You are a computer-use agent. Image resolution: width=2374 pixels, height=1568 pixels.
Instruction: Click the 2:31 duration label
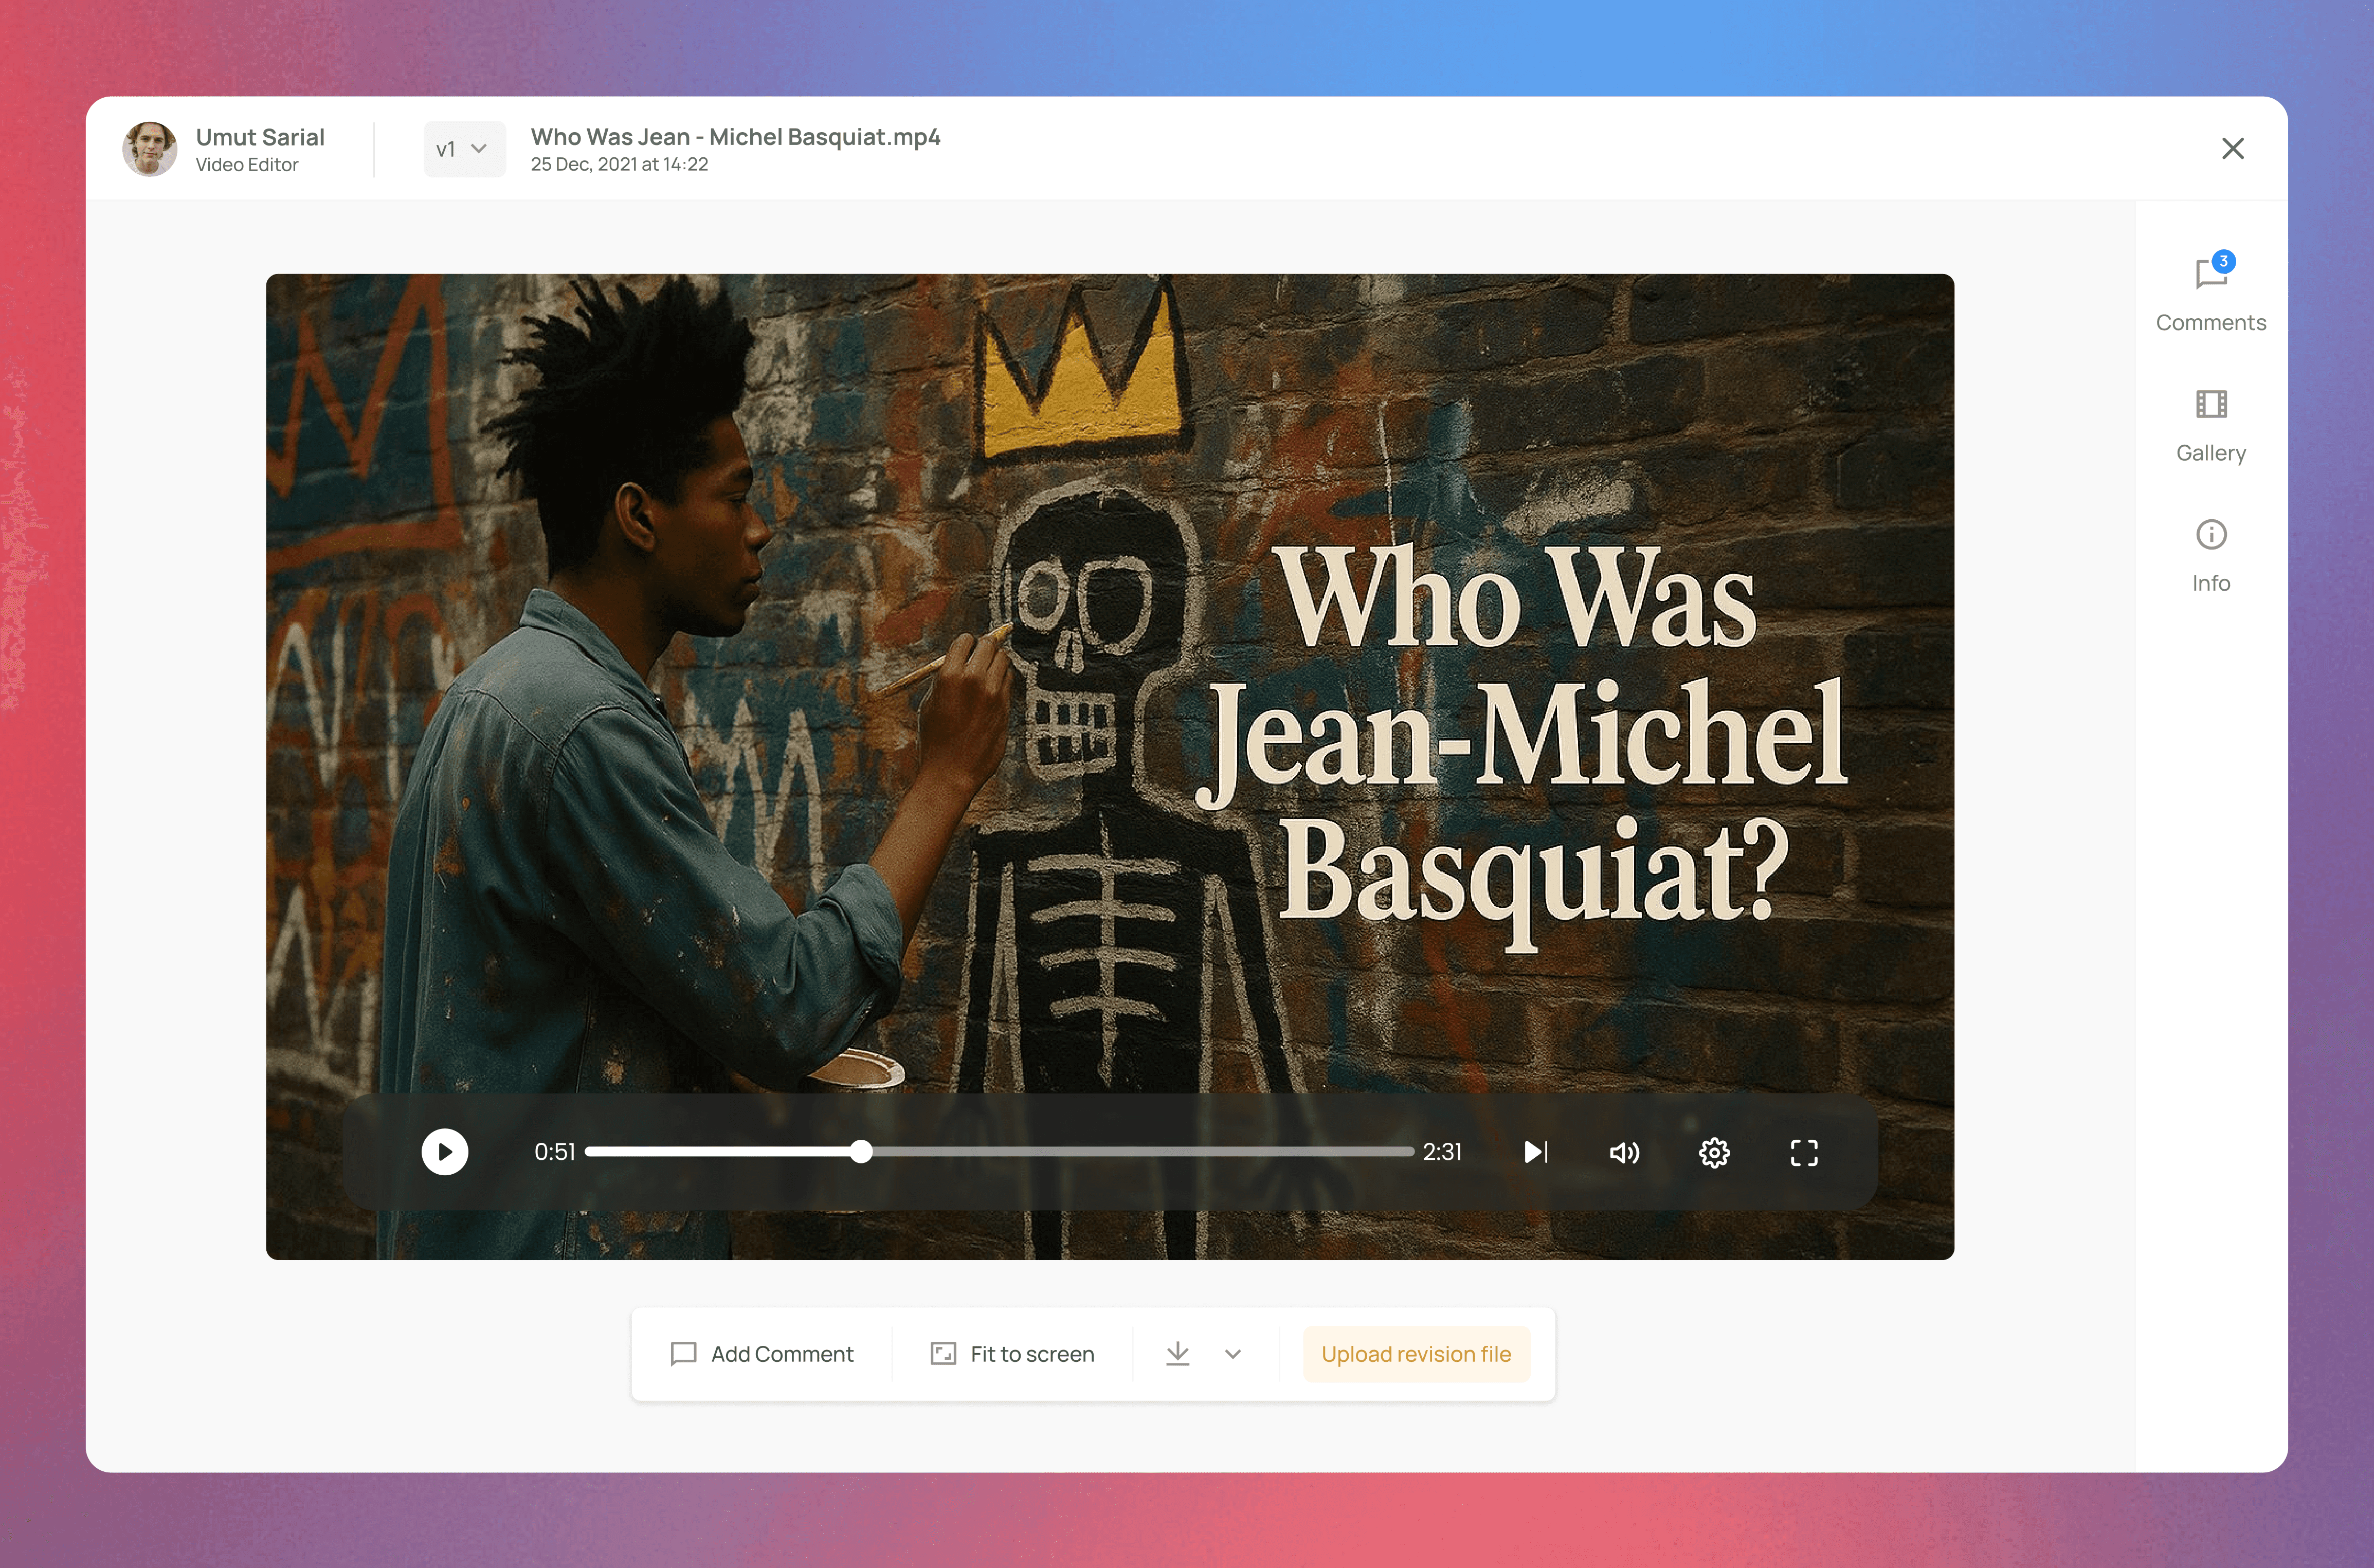[x=1442, y=1152]
